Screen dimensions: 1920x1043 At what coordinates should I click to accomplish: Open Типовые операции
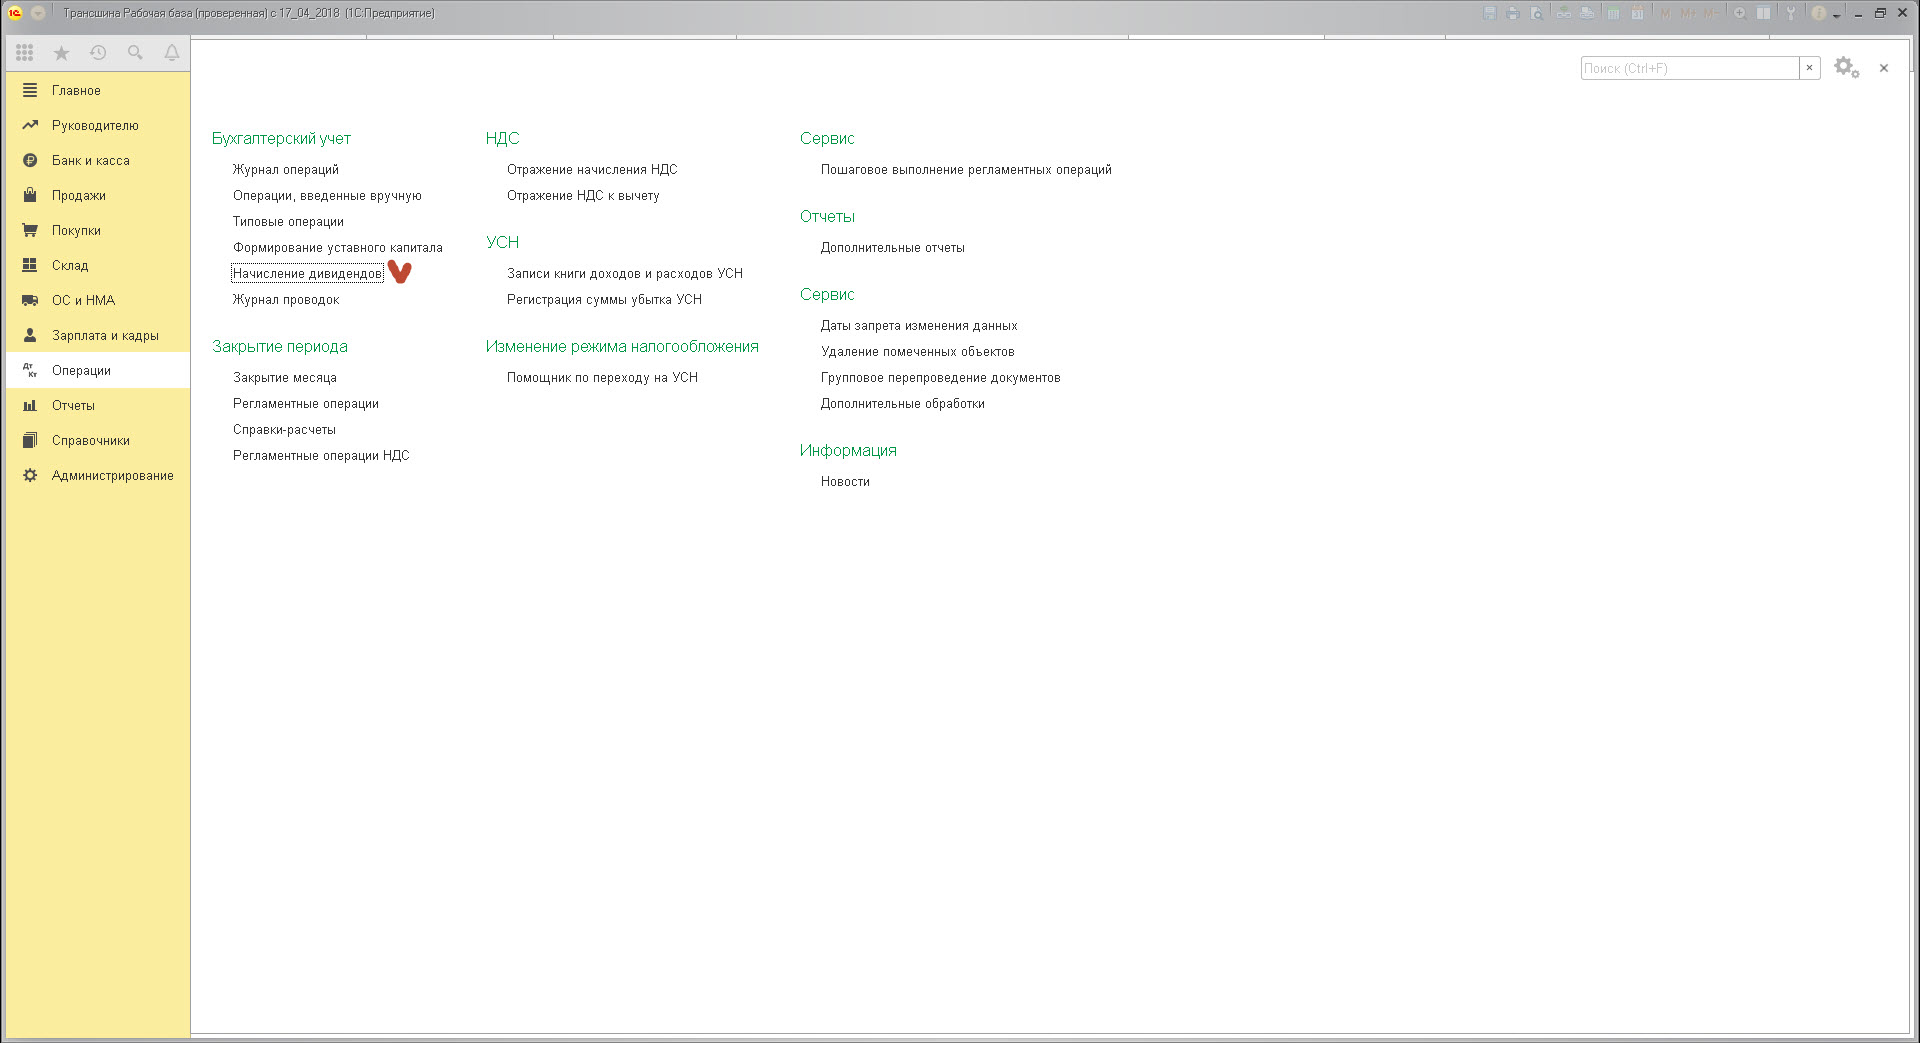[x=288, y=222]
